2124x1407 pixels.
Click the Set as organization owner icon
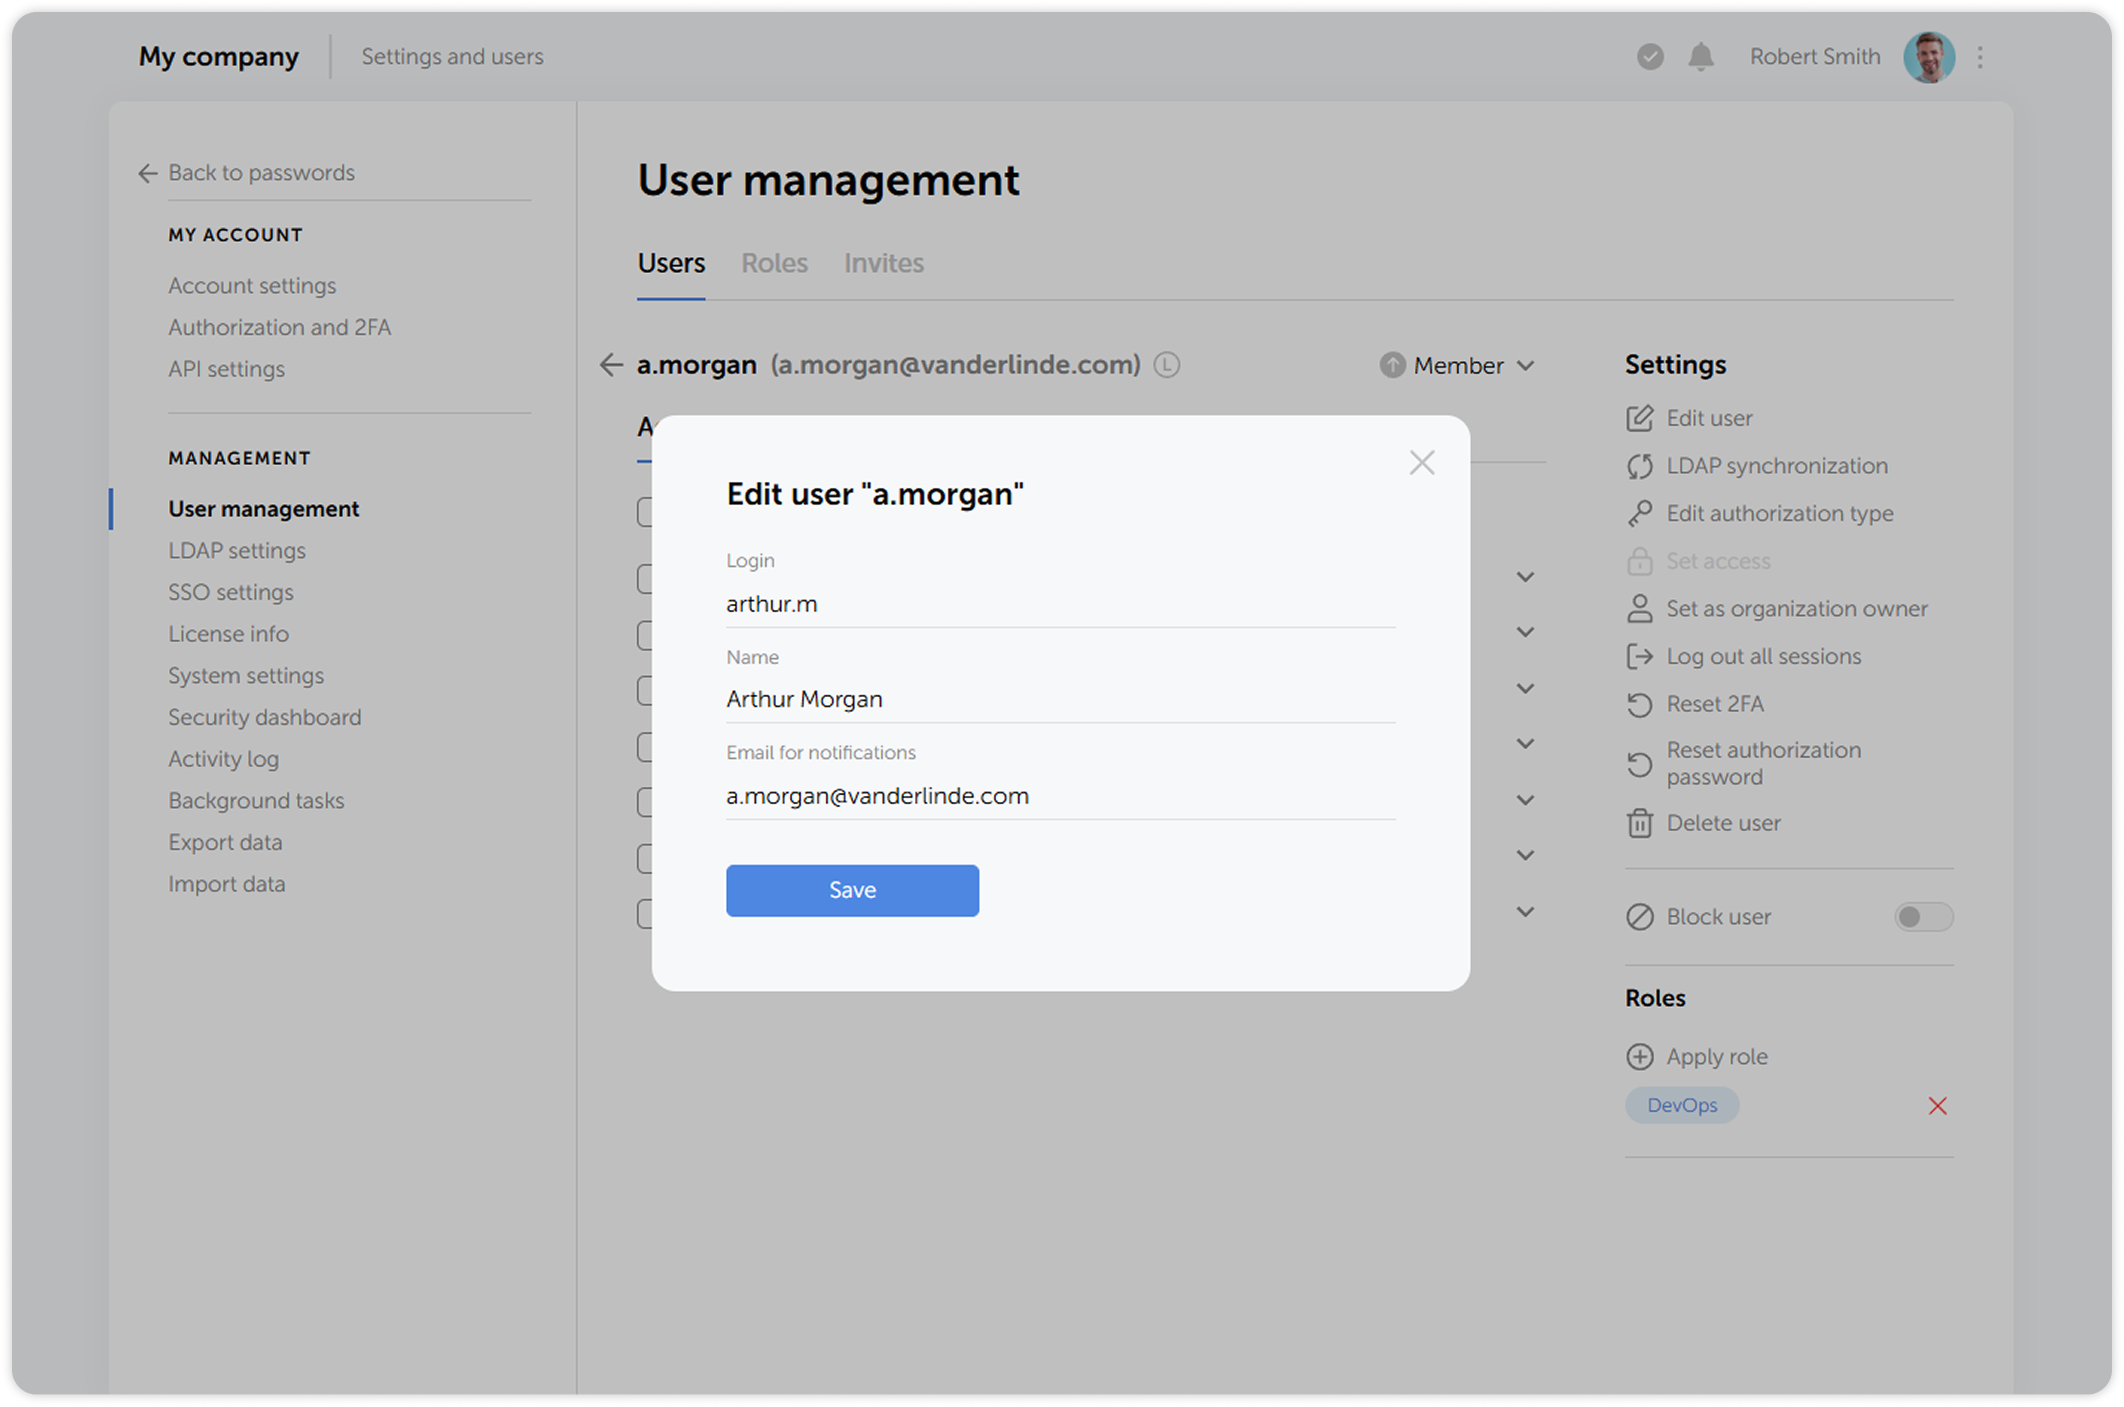coord(1640,608)
